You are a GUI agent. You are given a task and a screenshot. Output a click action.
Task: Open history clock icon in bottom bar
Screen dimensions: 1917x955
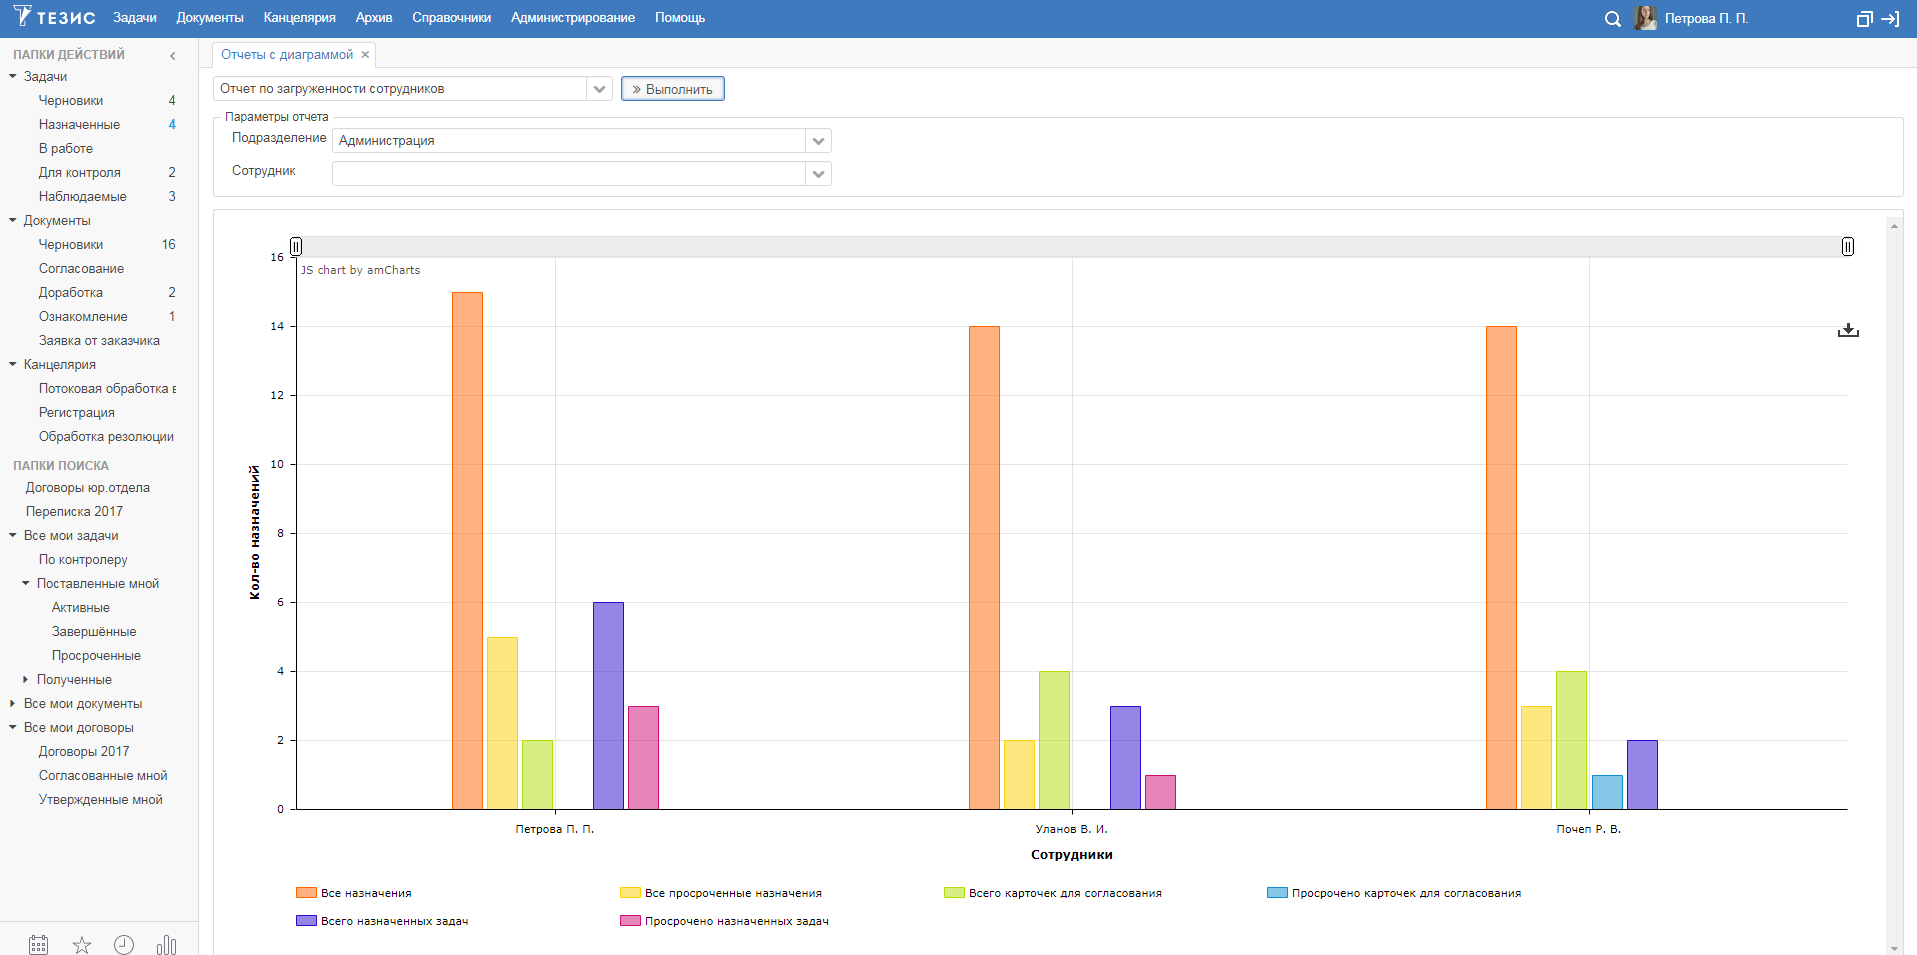(x=124, y=944)
